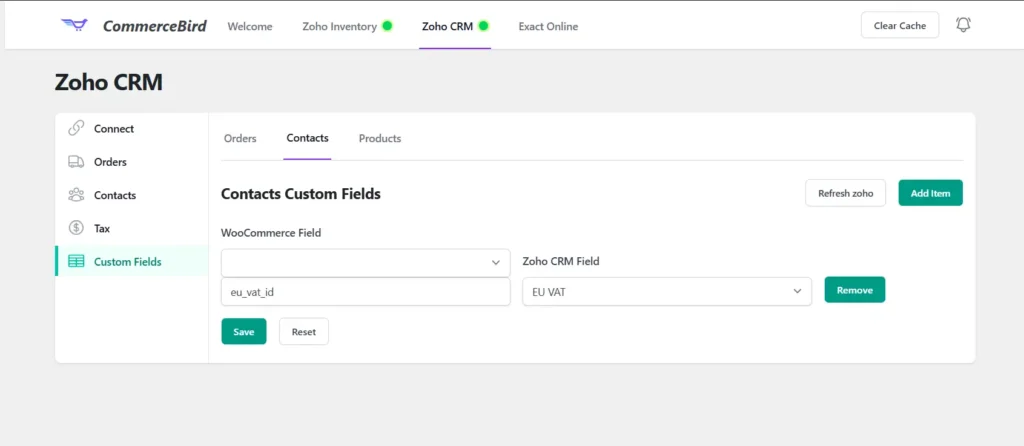
Task: Click the green status dot beside Zoho Inventory
Action: coord(387,26)
